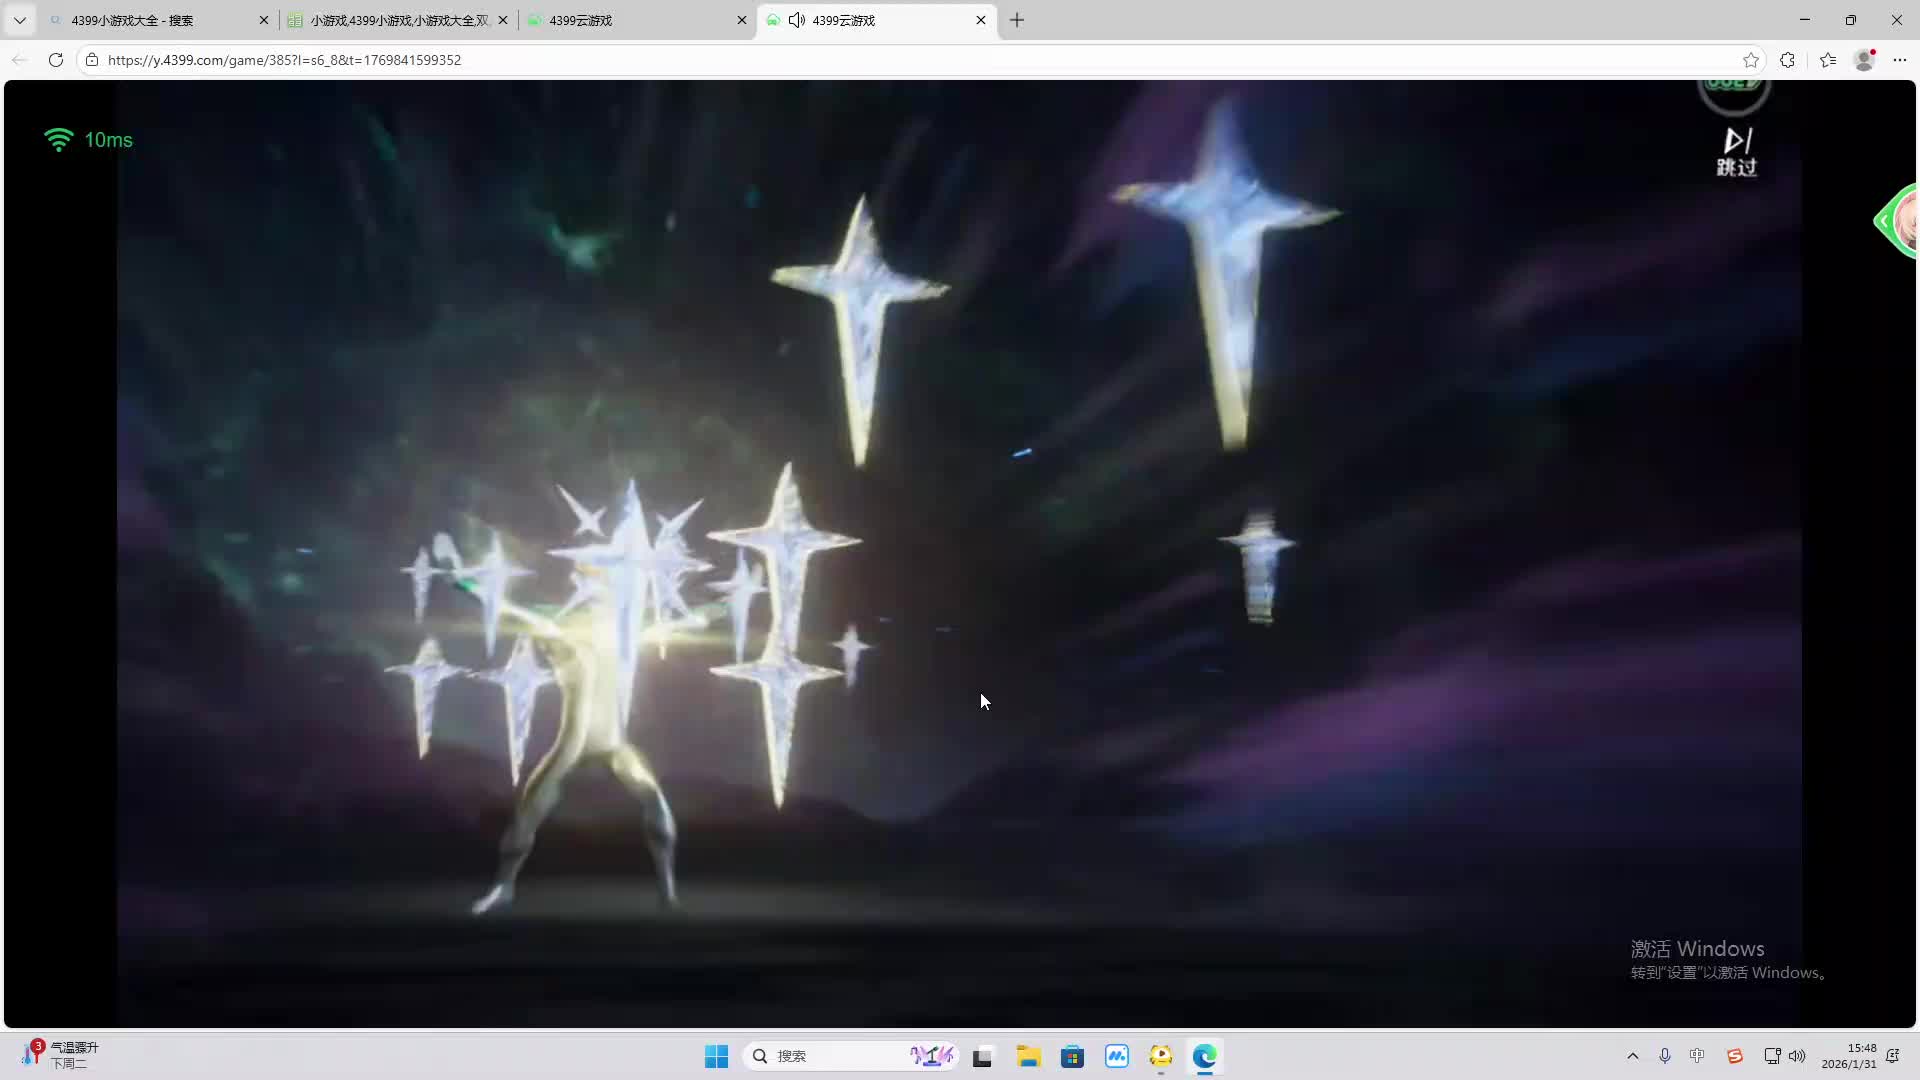Open a new browser tab

(x=1017, y=20)
